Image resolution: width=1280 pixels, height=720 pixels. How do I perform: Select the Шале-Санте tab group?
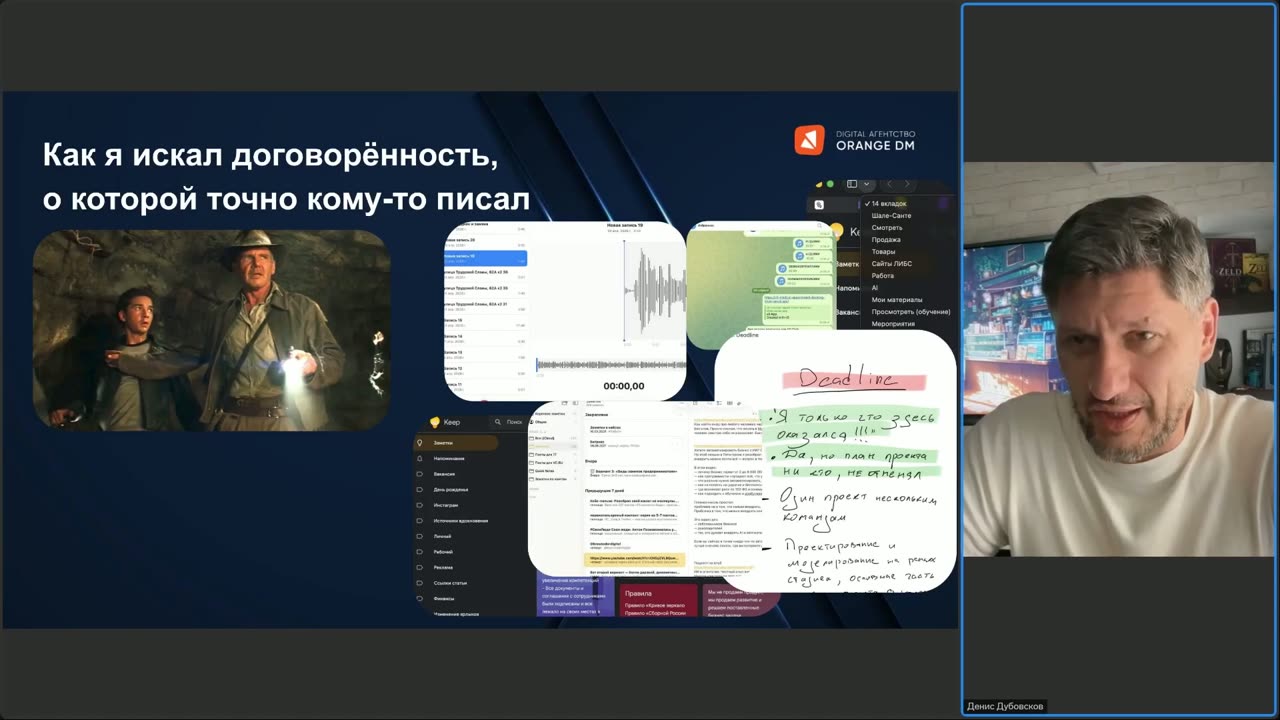891,216
